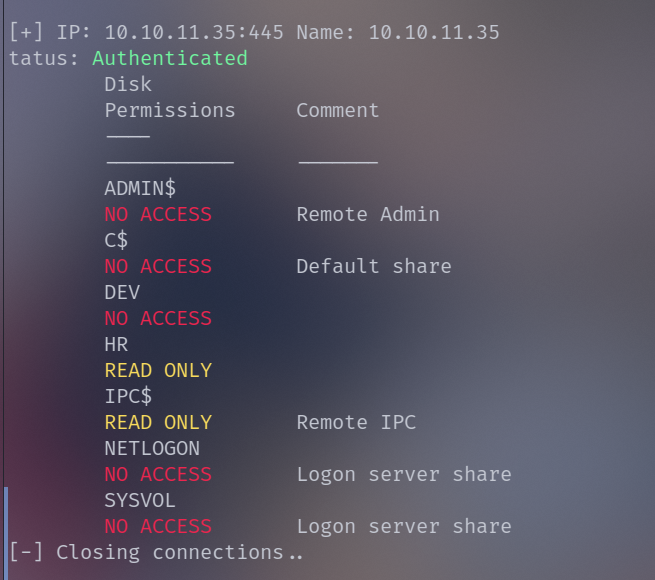This screenshot has height=580, width=655.
Task: Click NO ACCESS permission under SYSVOL
Action: click(158, 526)
